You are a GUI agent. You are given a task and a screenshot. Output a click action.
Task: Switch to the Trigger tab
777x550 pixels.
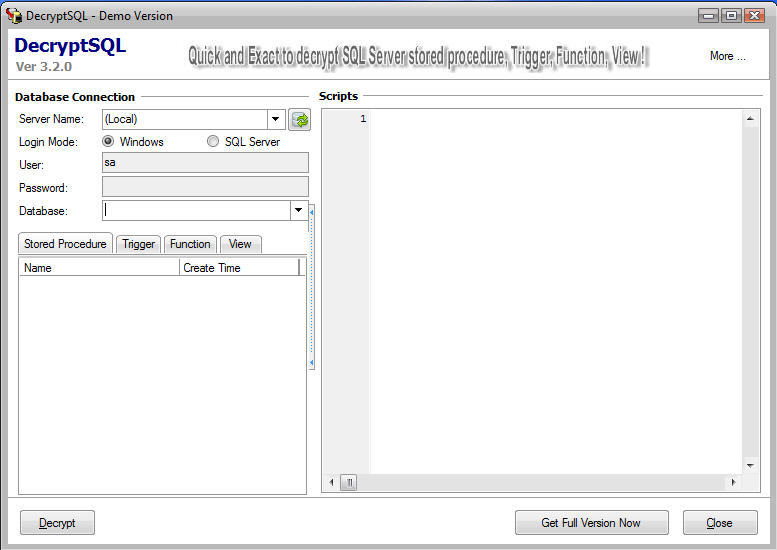138,244
